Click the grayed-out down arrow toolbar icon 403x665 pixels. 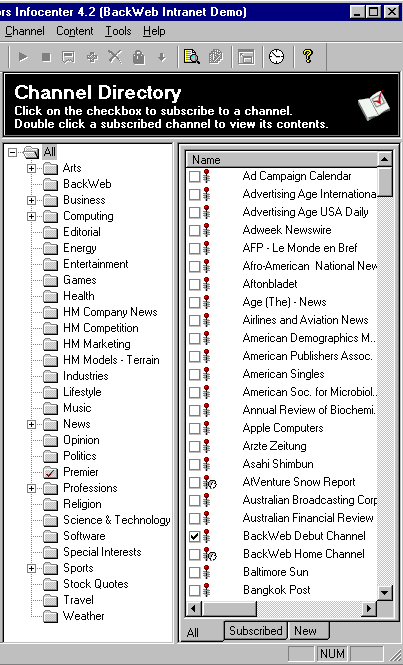tap(162, 57)
